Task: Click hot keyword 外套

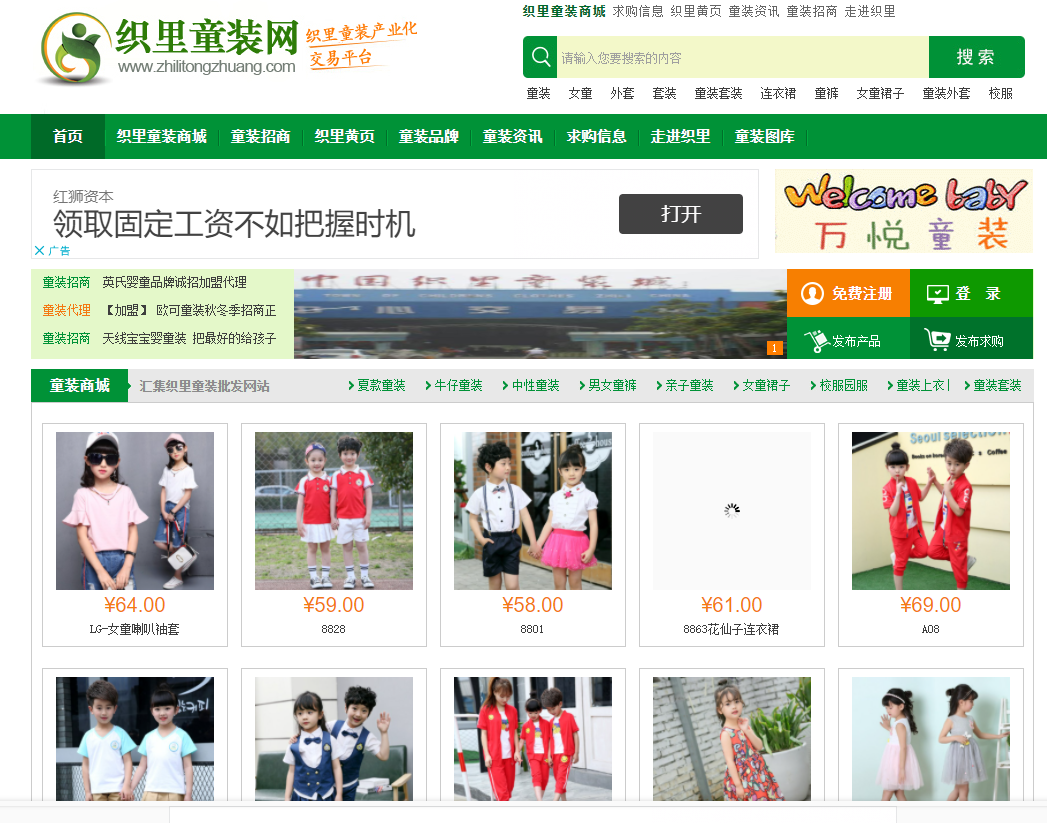Action: click(622, 93)
